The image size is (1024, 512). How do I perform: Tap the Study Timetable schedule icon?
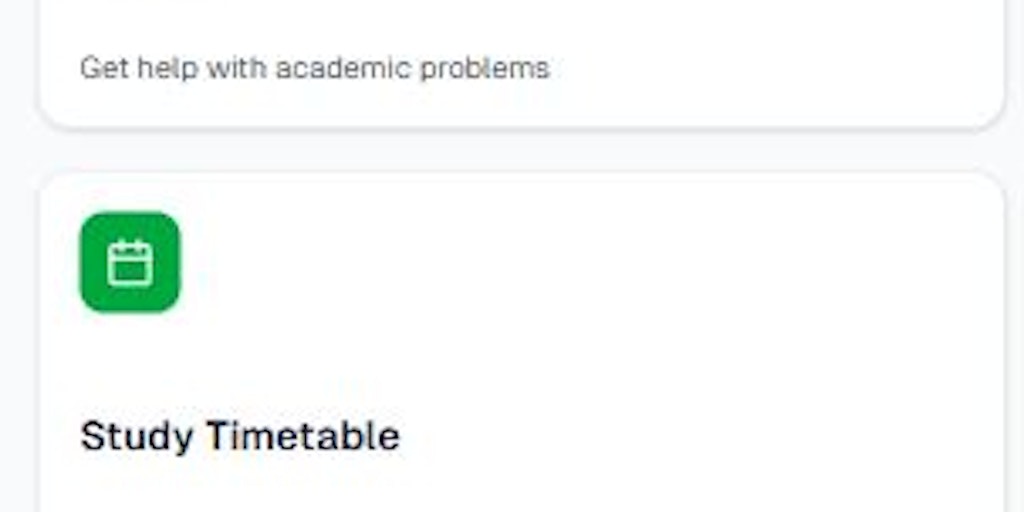130,263
